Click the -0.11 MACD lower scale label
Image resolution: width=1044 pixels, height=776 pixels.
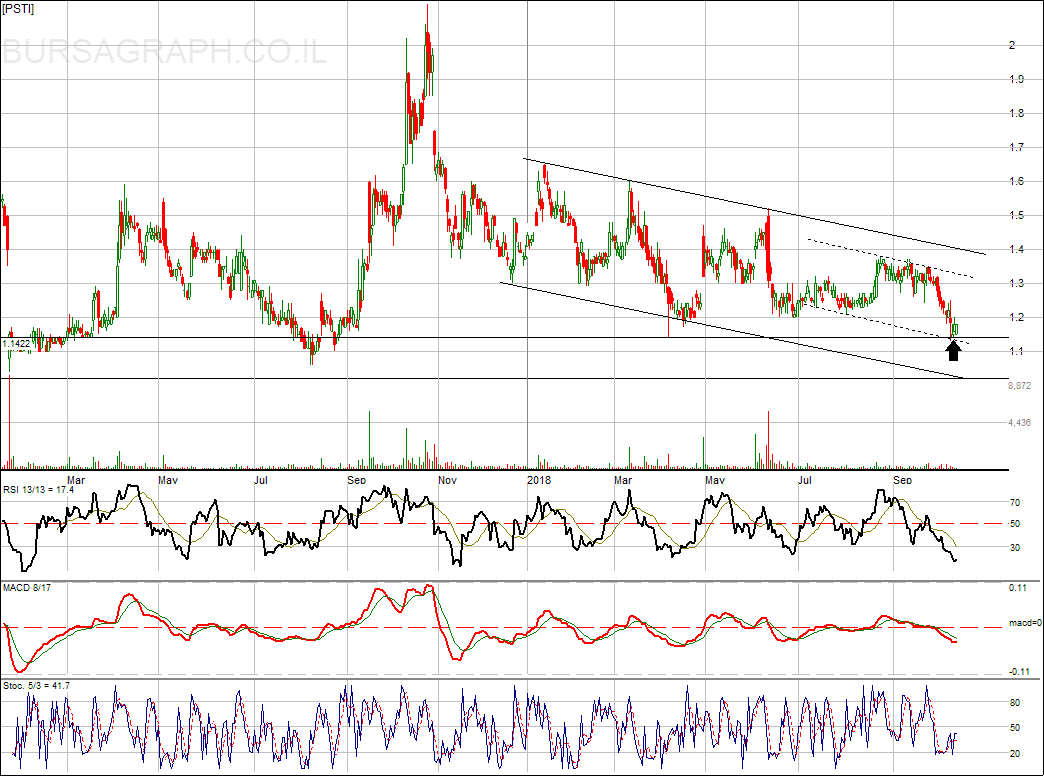click(x=1018, y=671)
